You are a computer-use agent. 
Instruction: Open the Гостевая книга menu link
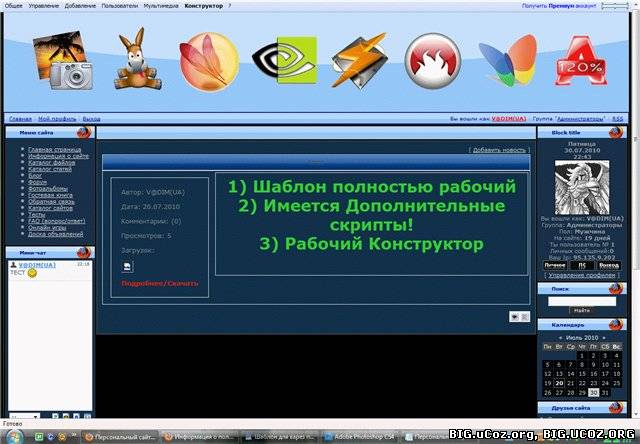pyautogui.click(x=50, y=195)
